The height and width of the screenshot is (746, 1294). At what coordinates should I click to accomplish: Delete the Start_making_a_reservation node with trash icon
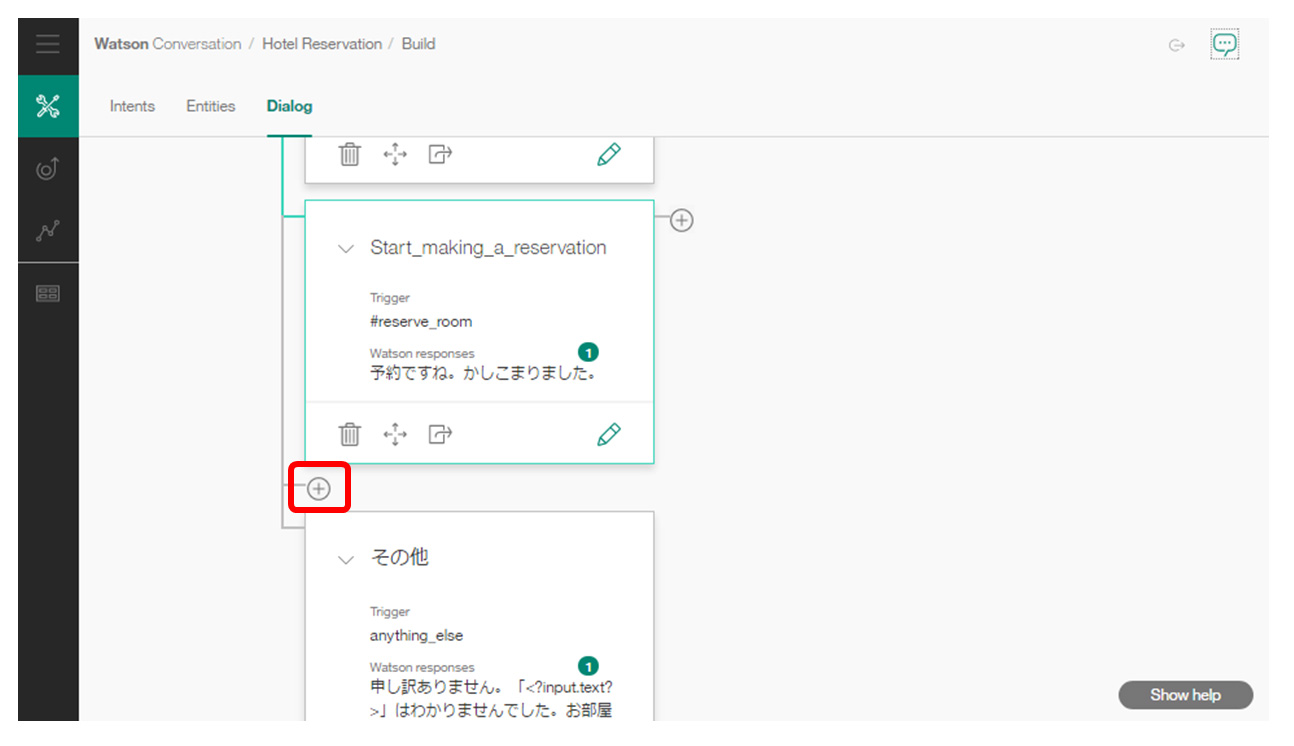click(x=349, y=434)
